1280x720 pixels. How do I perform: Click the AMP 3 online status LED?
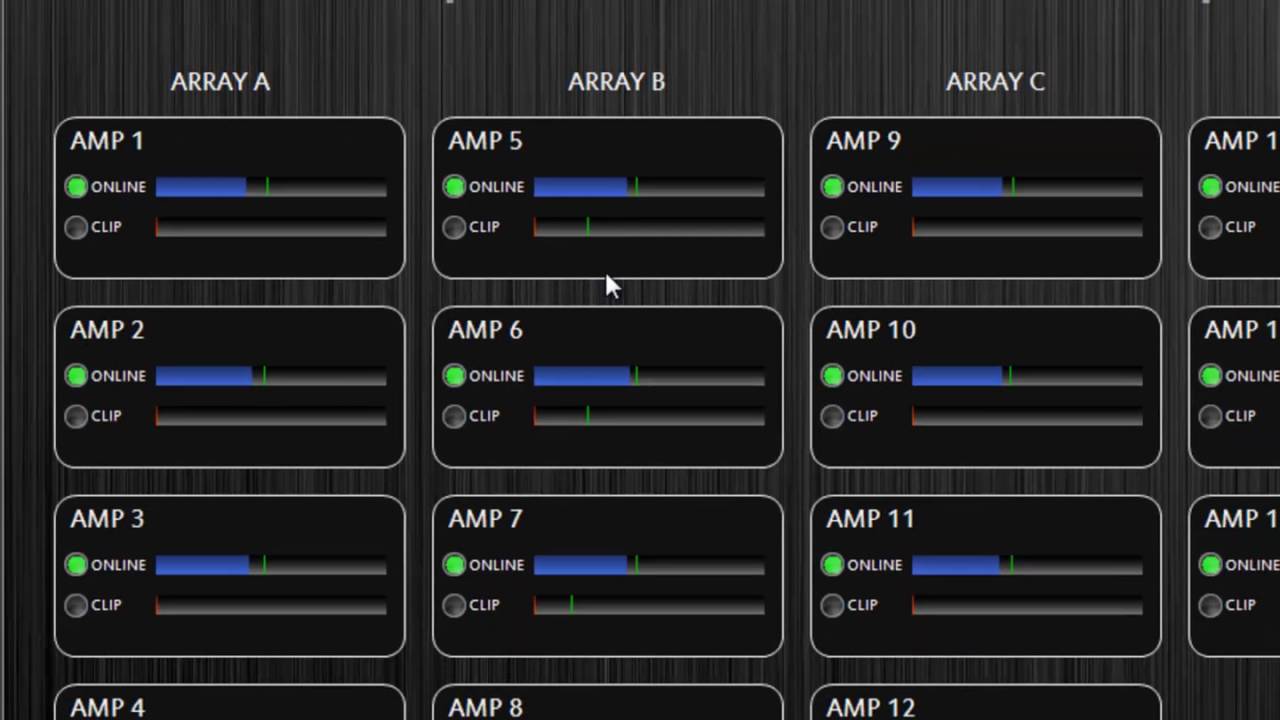coord(77,565)
